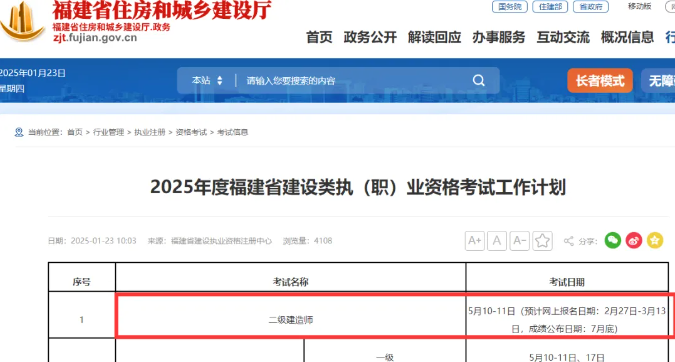
Task: Click the 无障碍 accessibility button
Action: [659, 80]
